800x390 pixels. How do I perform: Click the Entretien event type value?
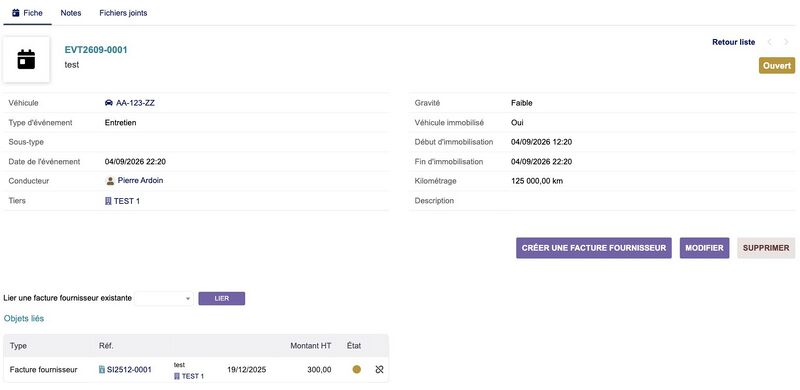point(120,123)
